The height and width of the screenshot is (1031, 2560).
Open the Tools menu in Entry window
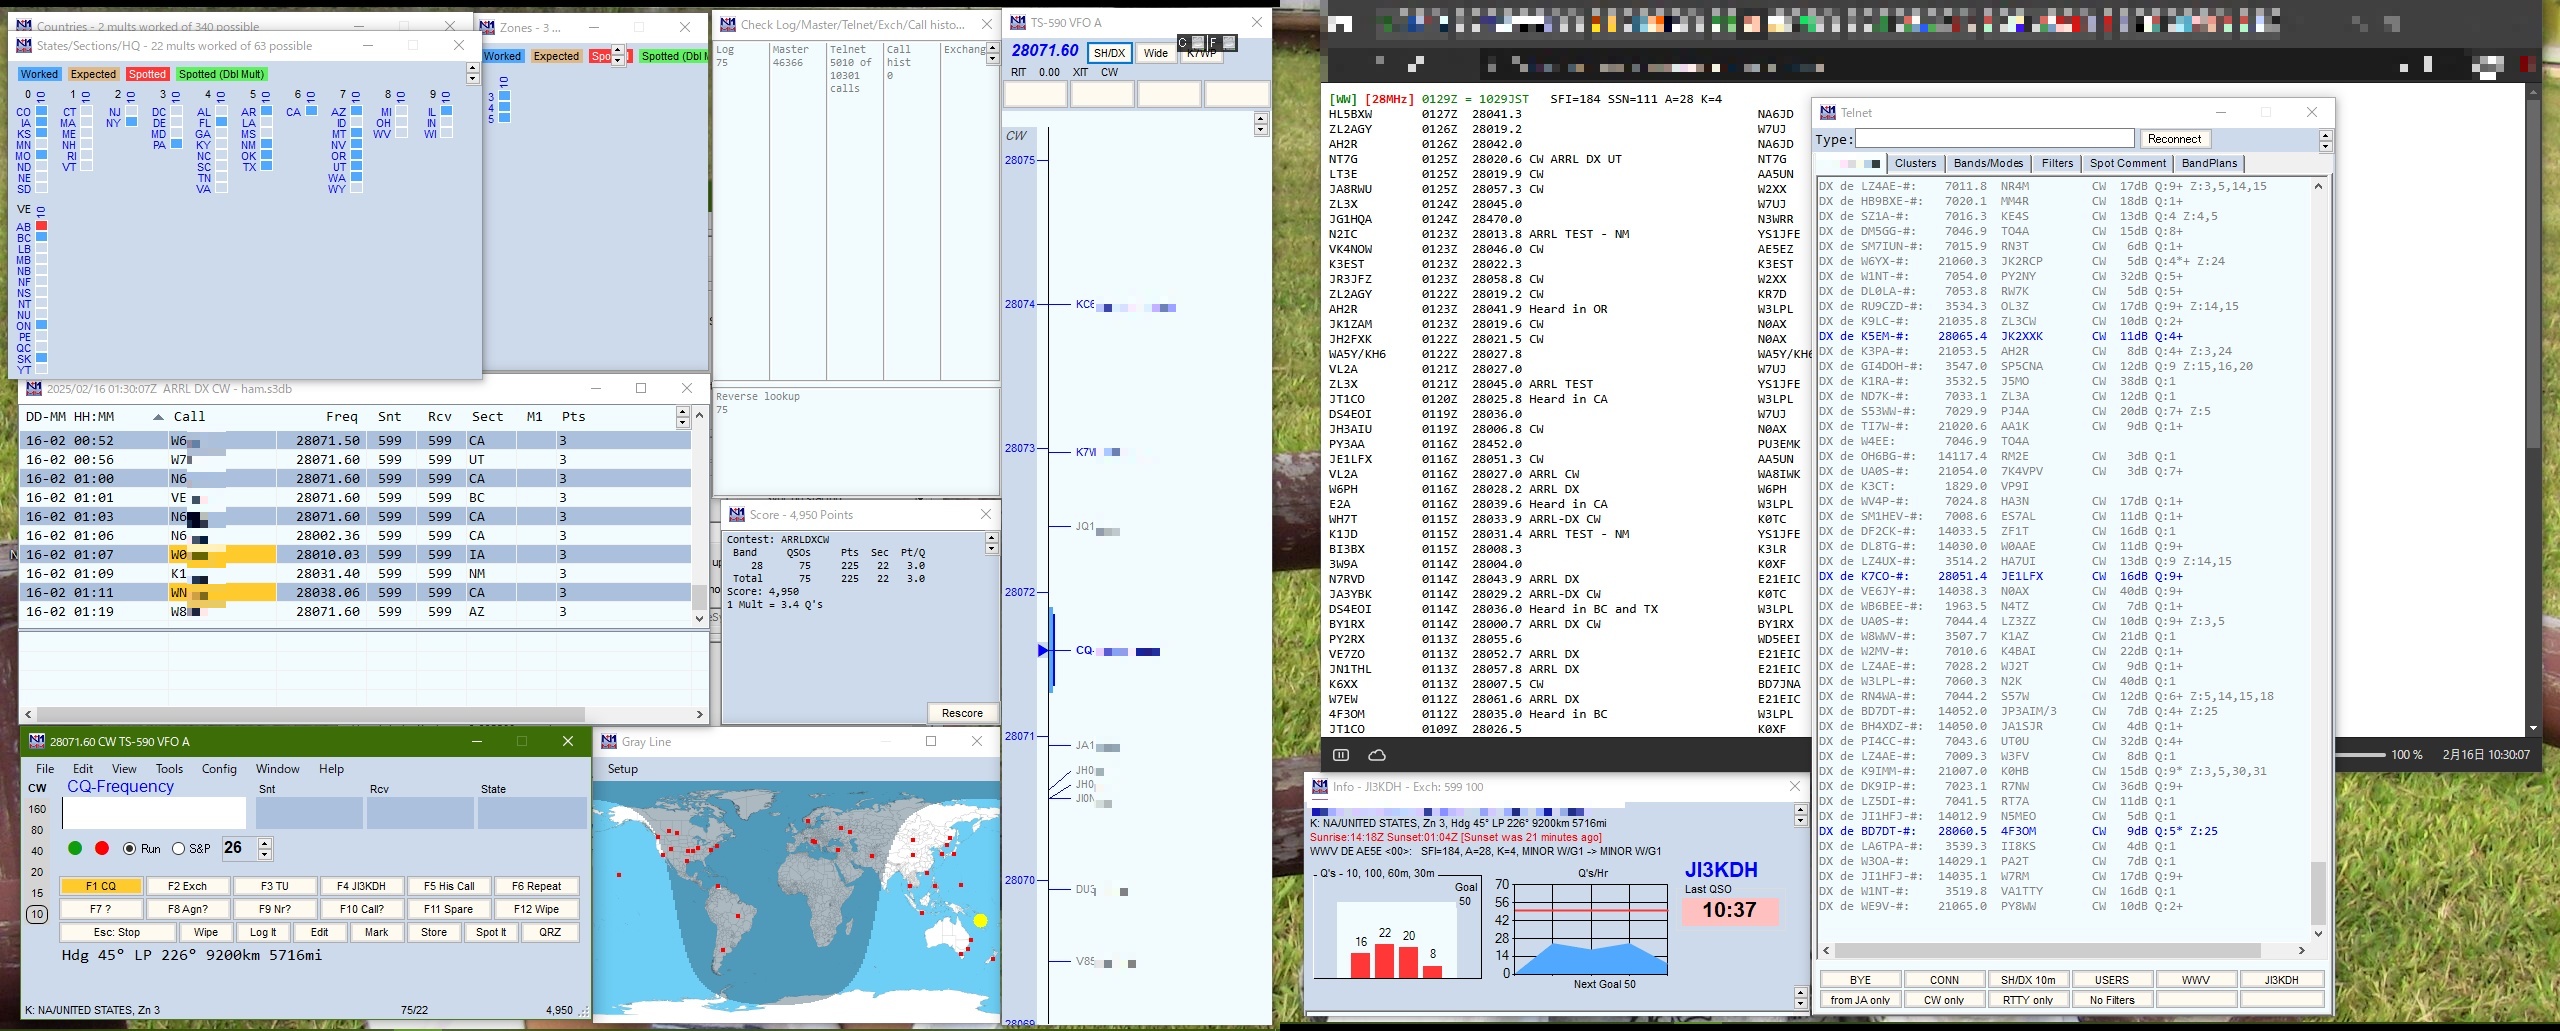click(169, 769)
